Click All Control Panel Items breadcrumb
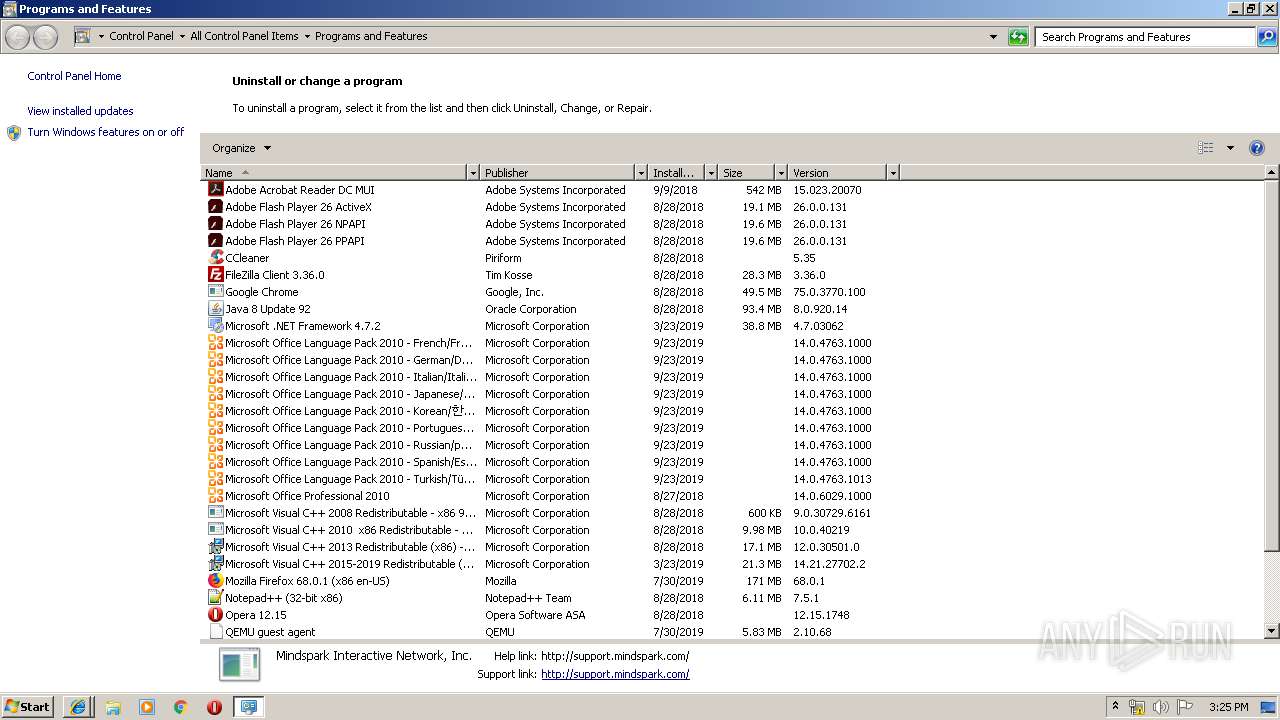This screenshot has width=1280, height=720. (244, 36)
